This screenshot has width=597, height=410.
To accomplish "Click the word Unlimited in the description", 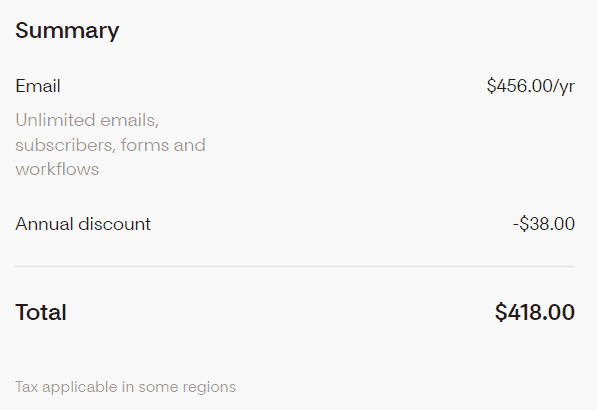I will coord(55,120).
